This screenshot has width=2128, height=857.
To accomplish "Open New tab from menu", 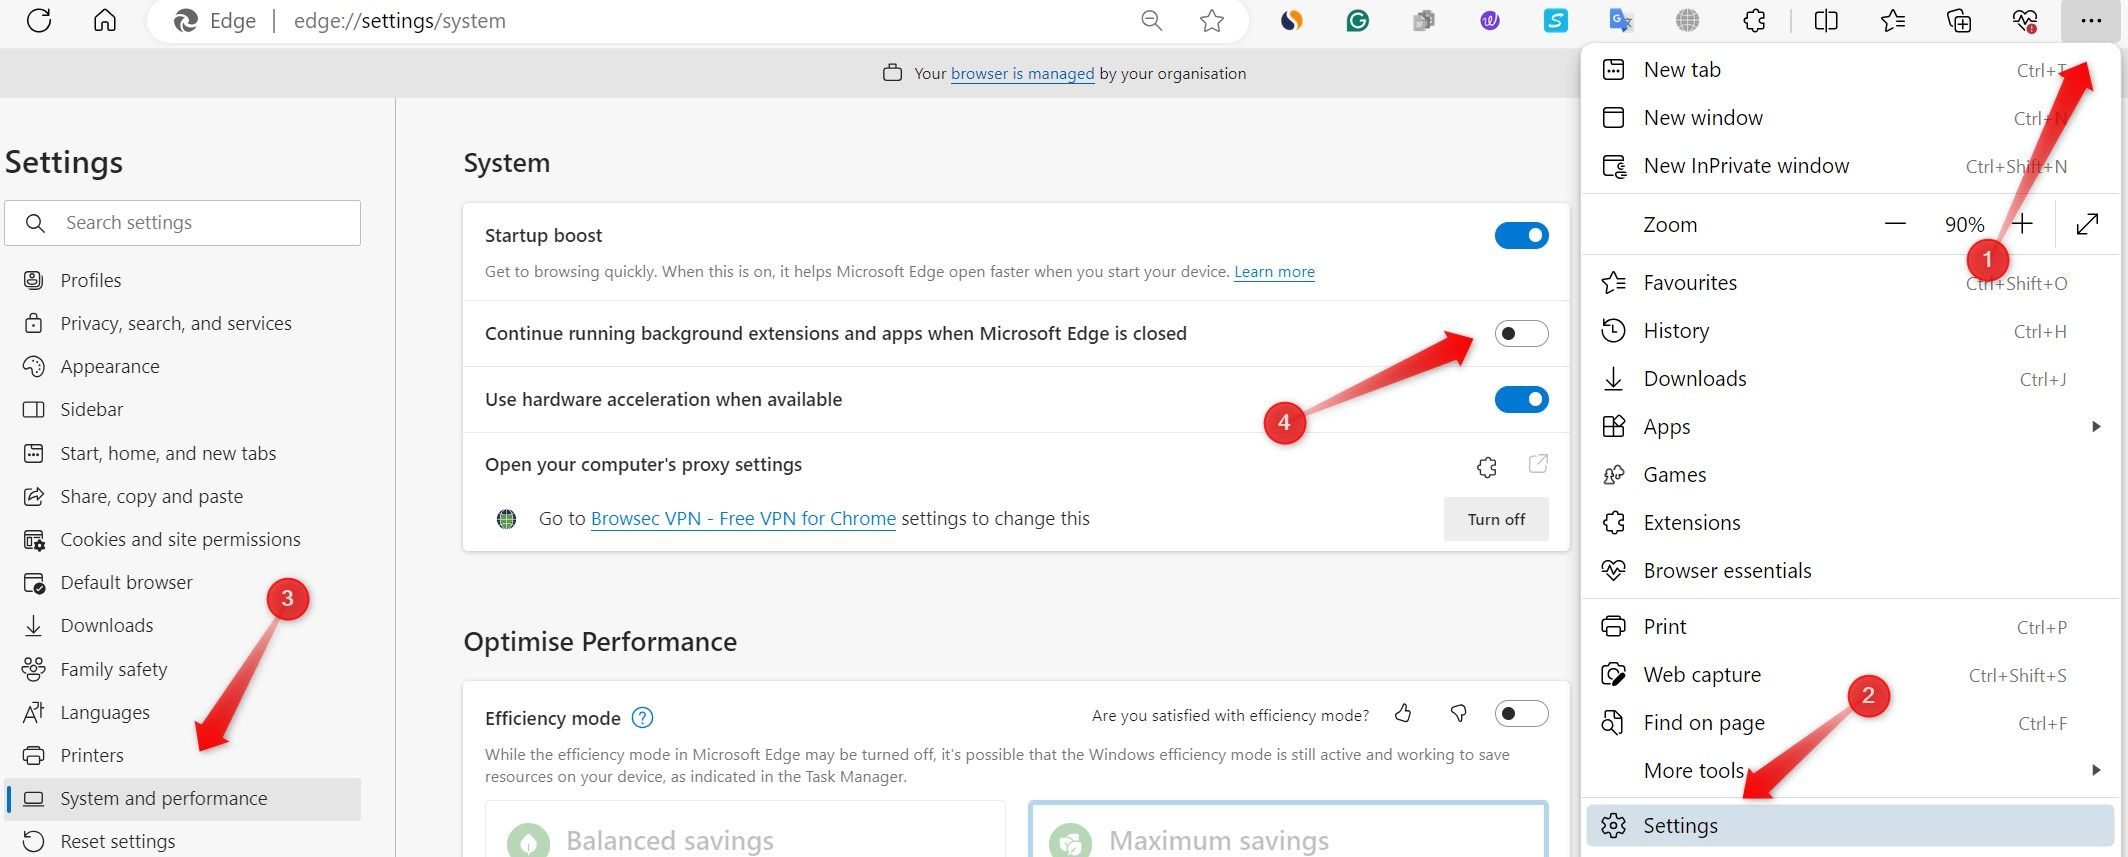I will [1850, 70].
